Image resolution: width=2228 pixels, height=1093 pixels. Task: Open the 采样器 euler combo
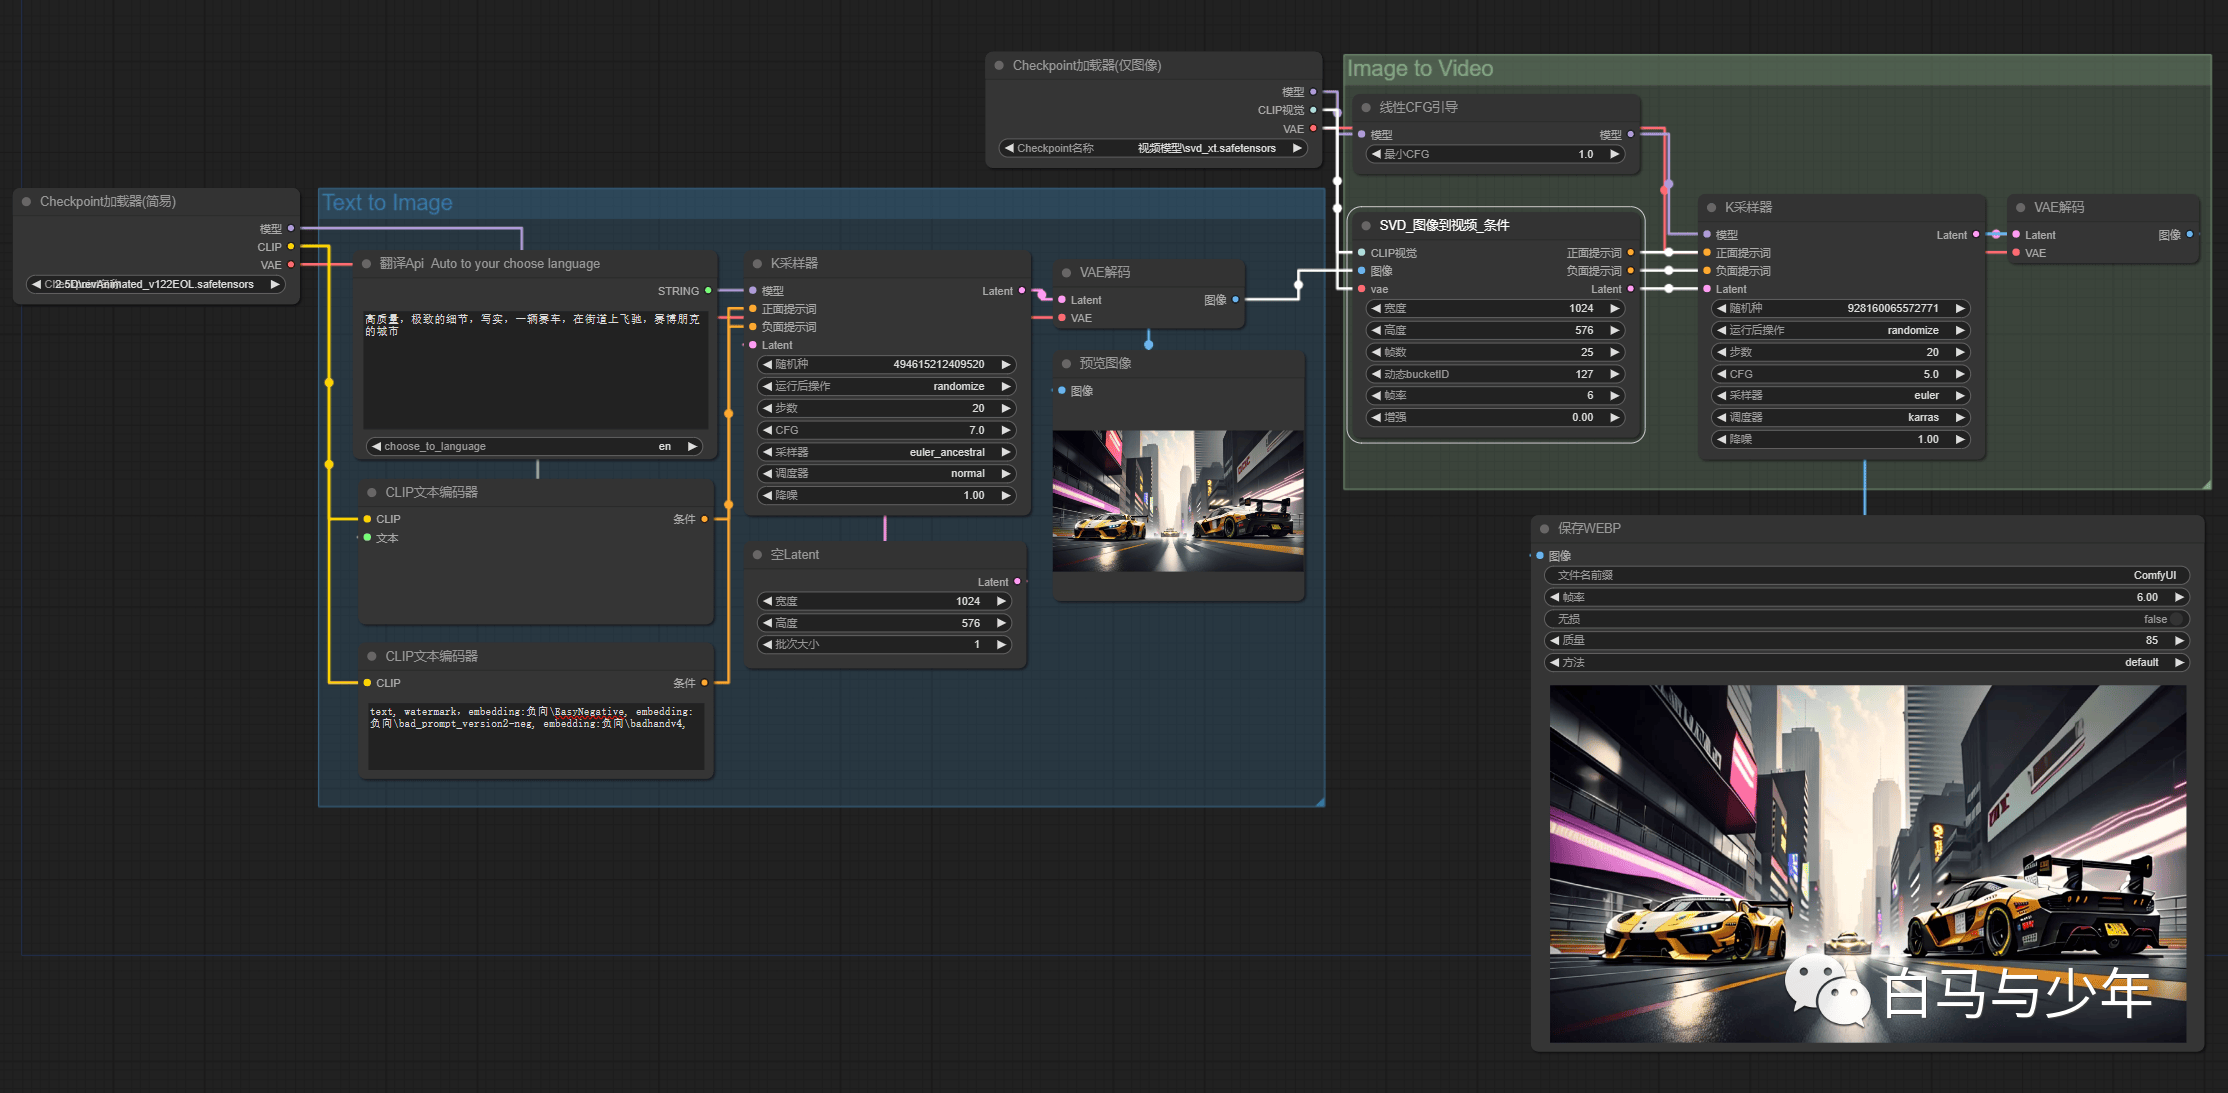coord(1841,396)
